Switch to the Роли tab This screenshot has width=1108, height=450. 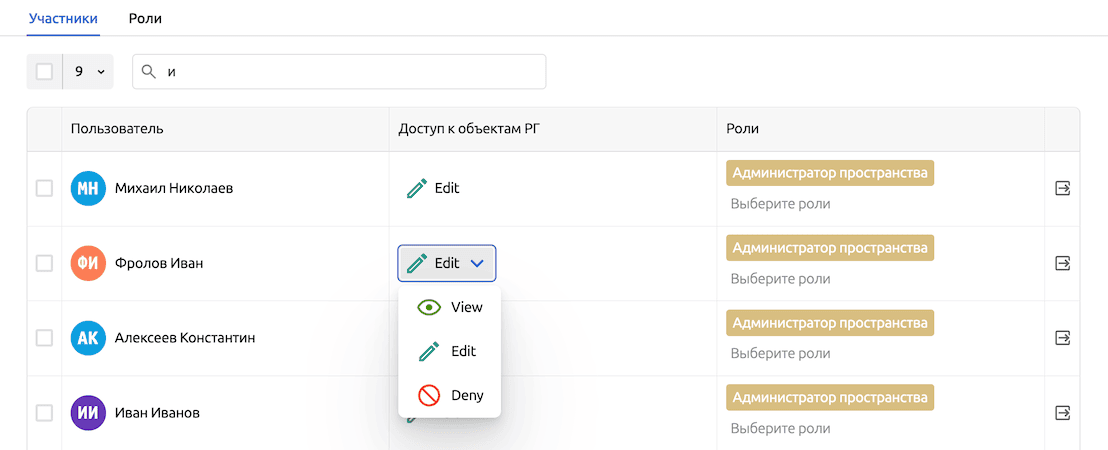[x=145, y=18]
